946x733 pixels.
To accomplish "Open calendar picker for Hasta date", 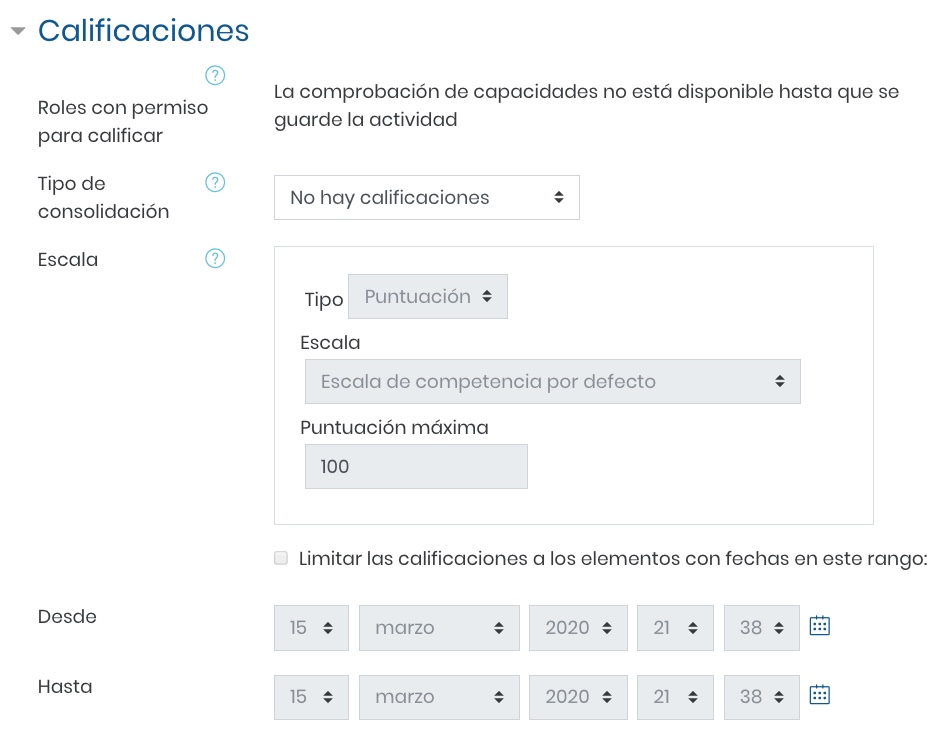I will [819, 695].
